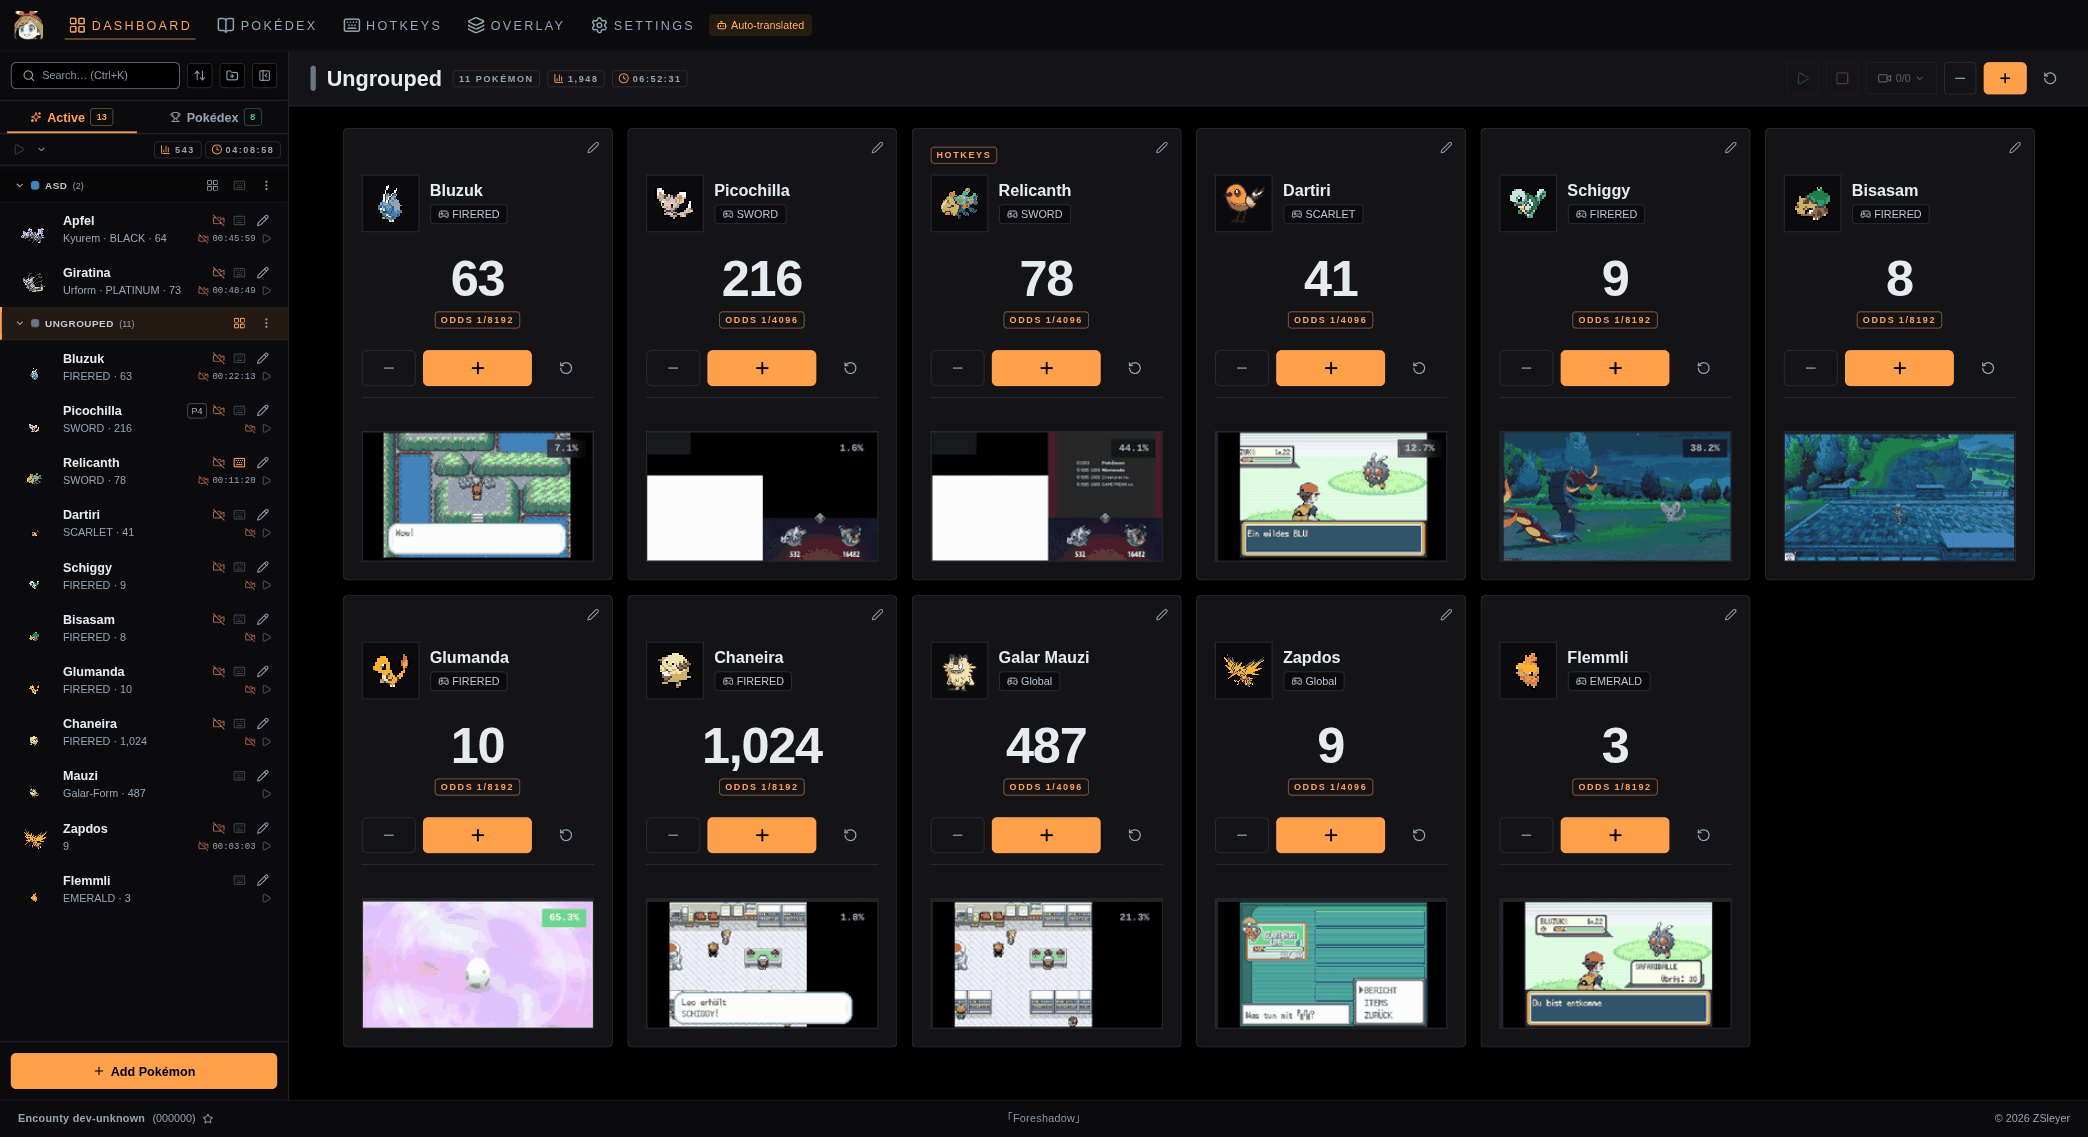This screenshot has height=1137, width=2088.
Task: Favorite the build with star icon
Action: click(208, 1119)
